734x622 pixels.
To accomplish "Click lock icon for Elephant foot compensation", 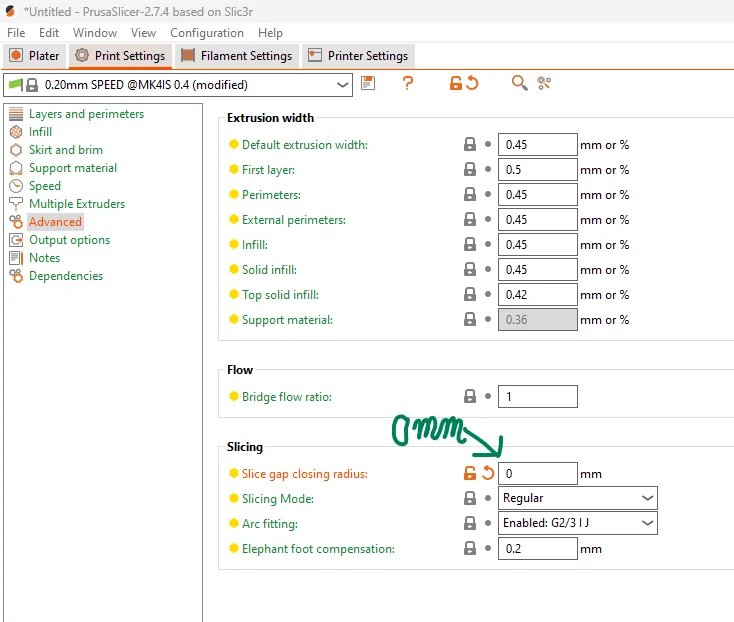I will (x=470, y=549).
